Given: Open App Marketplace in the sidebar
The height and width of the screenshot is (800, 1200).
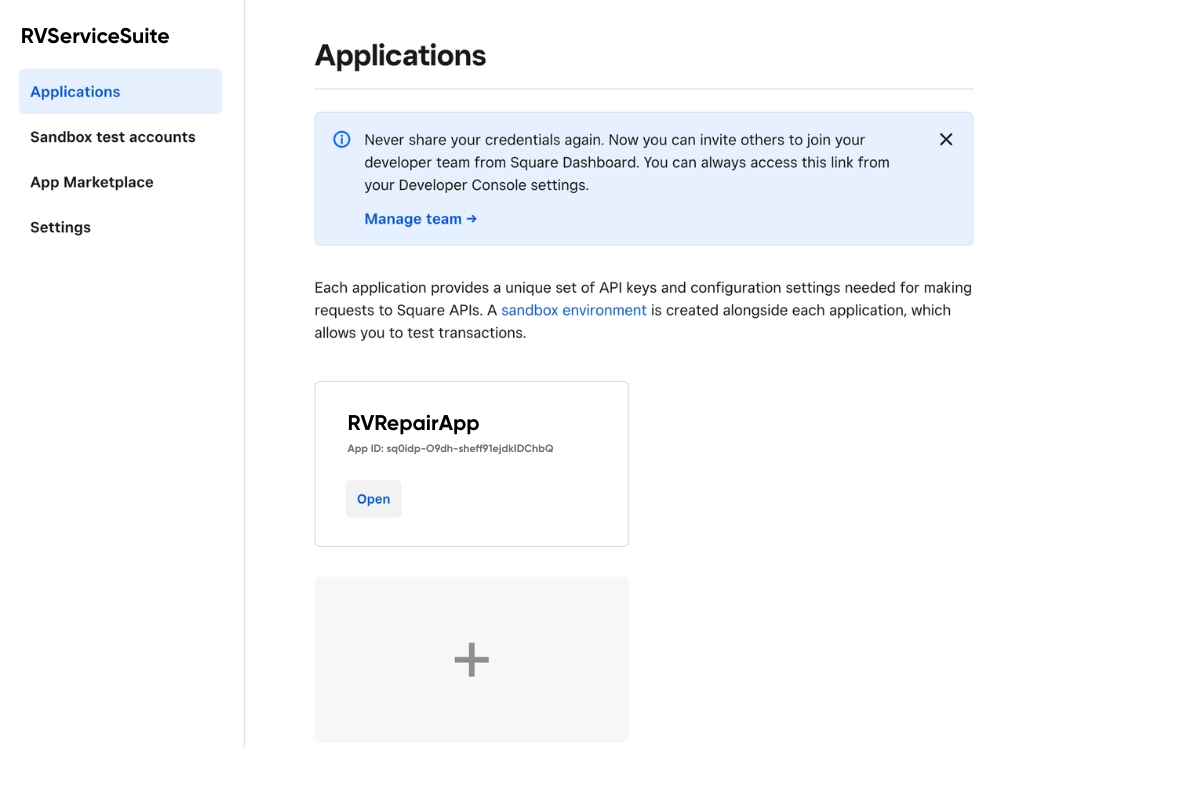Looking at the screenshot, I should pyautogui.click(x=92, y=182).
